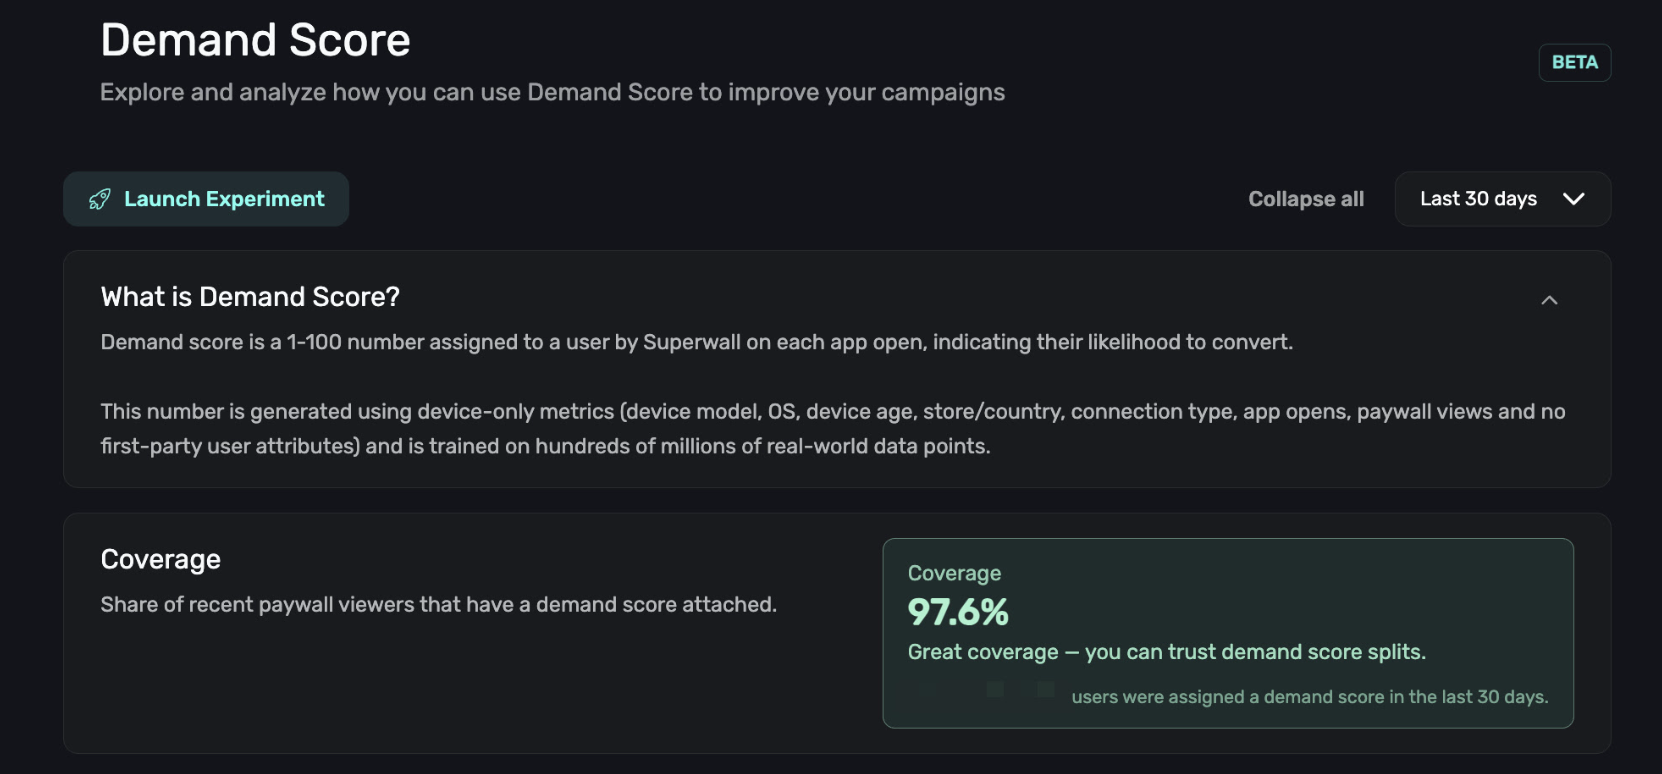Click the Collapse all link
The width and height of the screenshot is (1662, 774).
click(x=1305, y=199)
